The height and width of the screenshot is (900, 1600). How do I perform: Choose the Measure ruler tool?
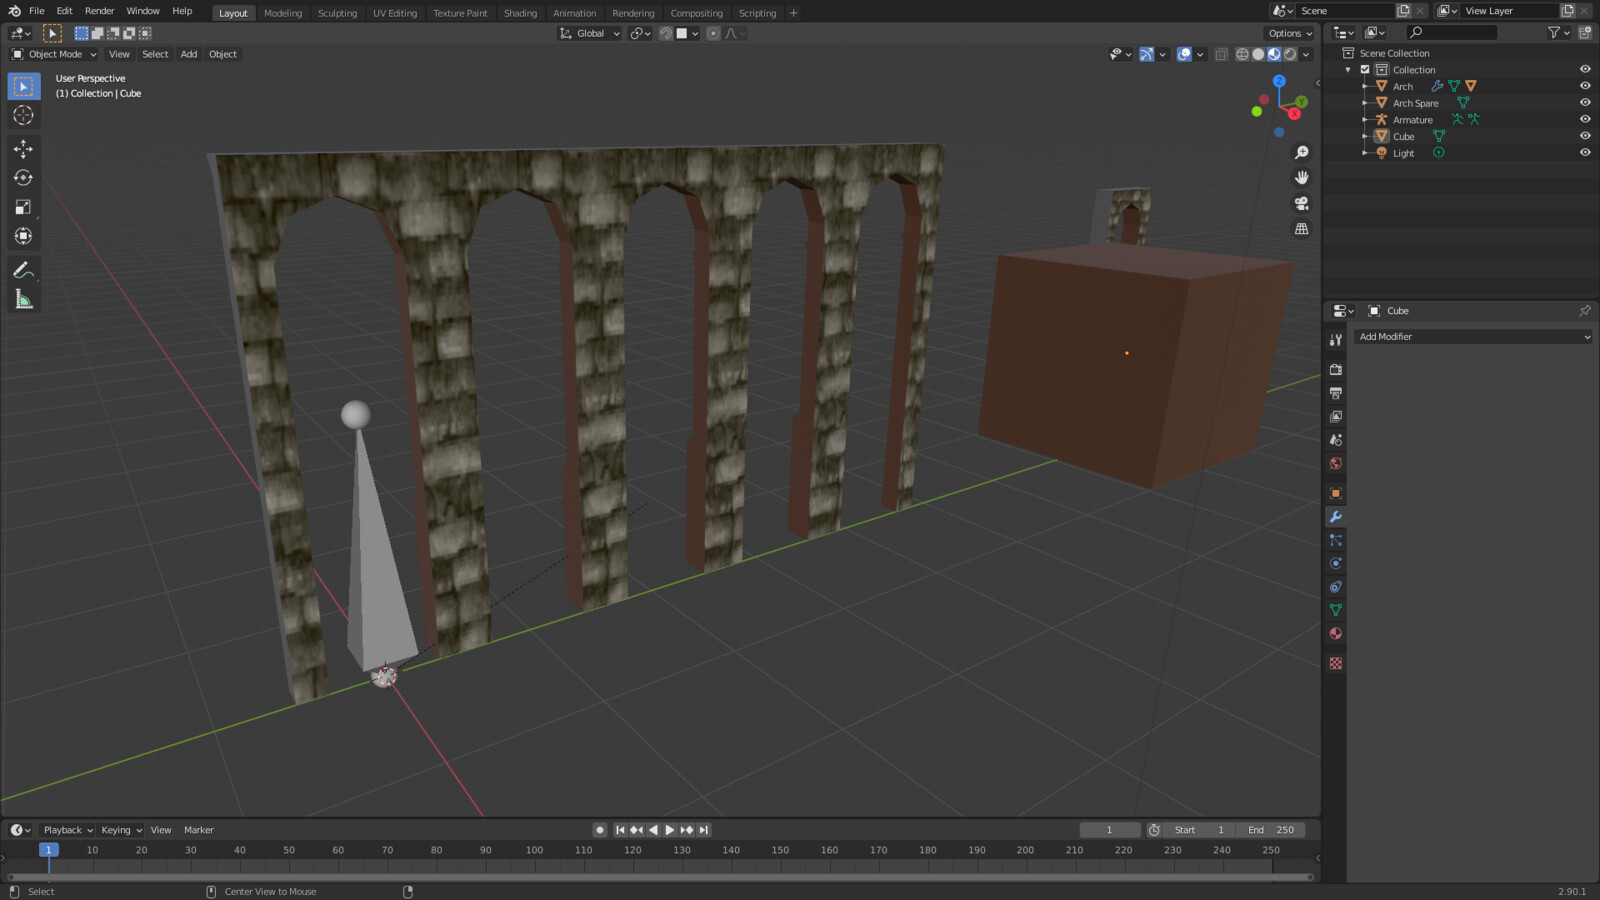(23, 299)
